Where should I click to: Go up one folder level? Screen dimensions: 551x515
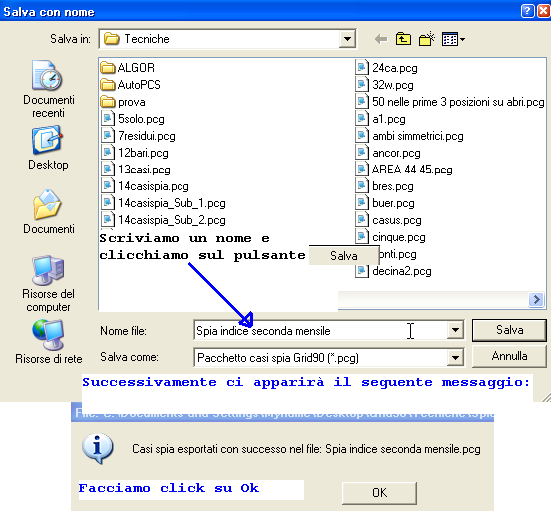(x=403, y=39)
